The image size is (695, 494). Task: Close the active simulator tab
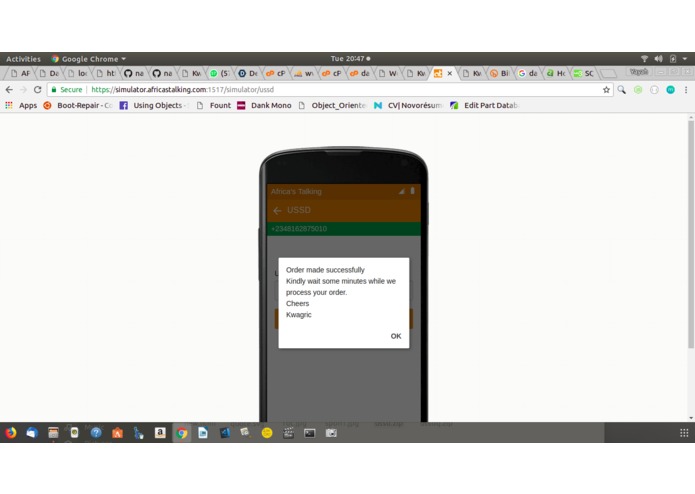[x=449, y=74]
